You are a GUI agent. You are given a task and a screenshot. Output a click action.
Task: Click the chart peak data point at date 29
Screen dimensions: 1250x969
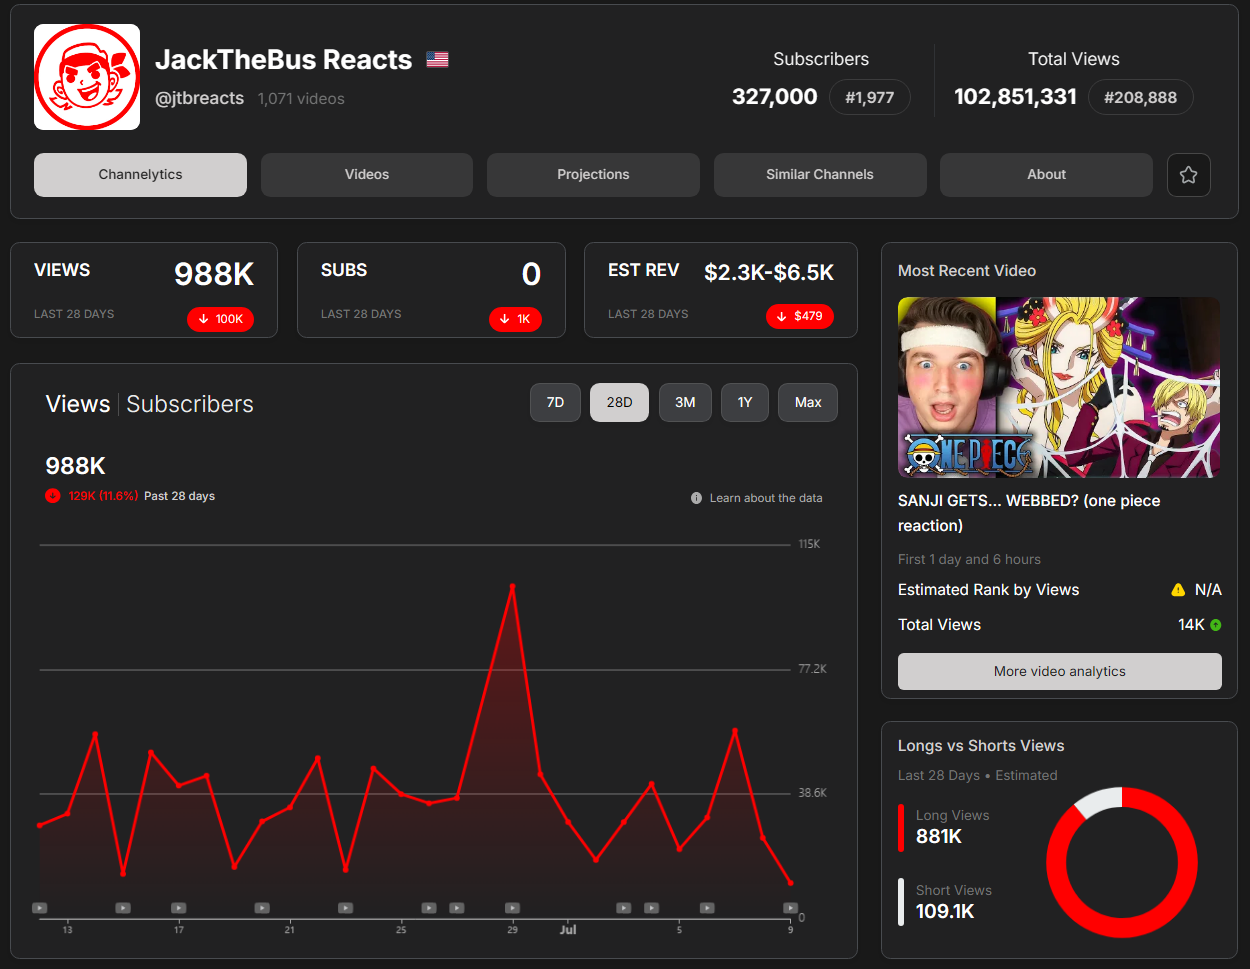click(x=512, y=586)
